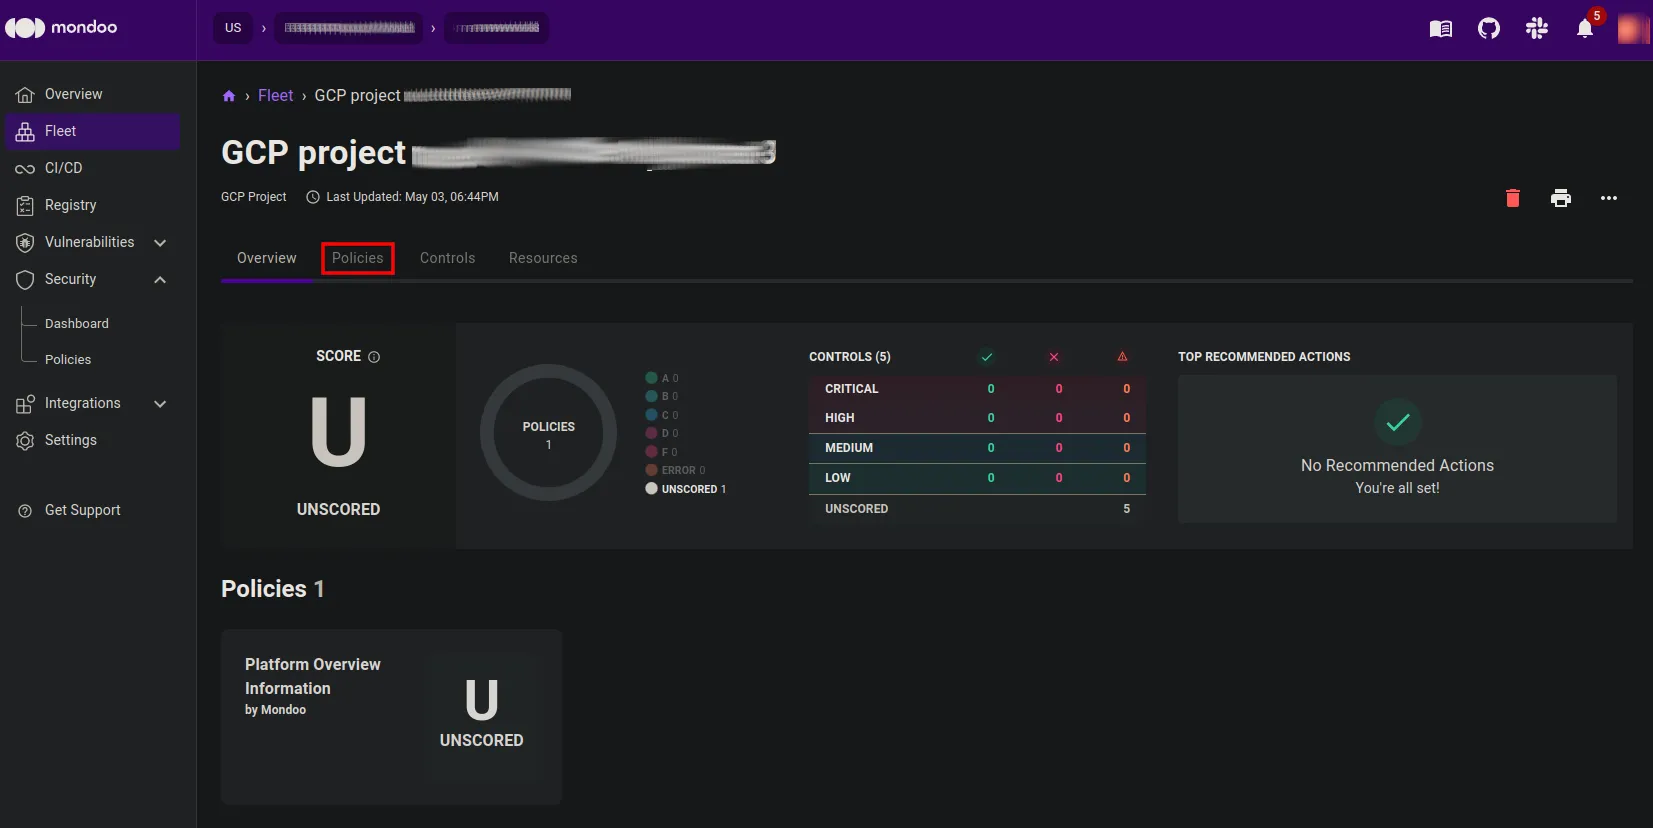The width and height of the screenshot is (1653, 828).
Task: Open the space breadcrumb selector in header
Action: pyautogui.click(x=497, y=28)
